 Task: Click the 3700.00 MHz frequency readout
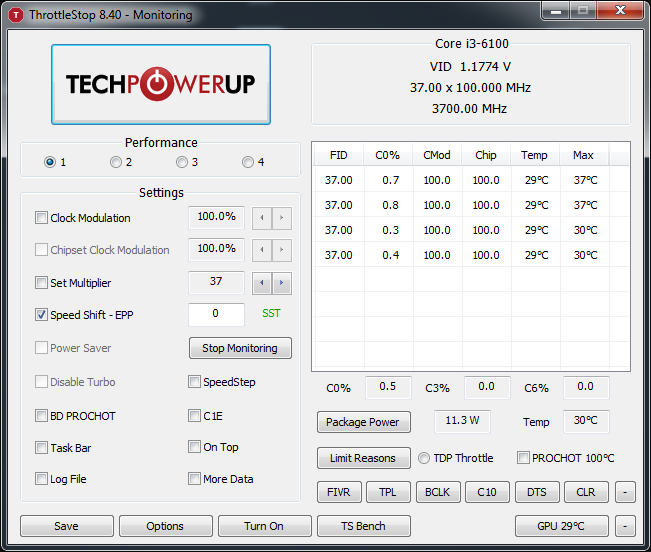(x=470, y=109)
